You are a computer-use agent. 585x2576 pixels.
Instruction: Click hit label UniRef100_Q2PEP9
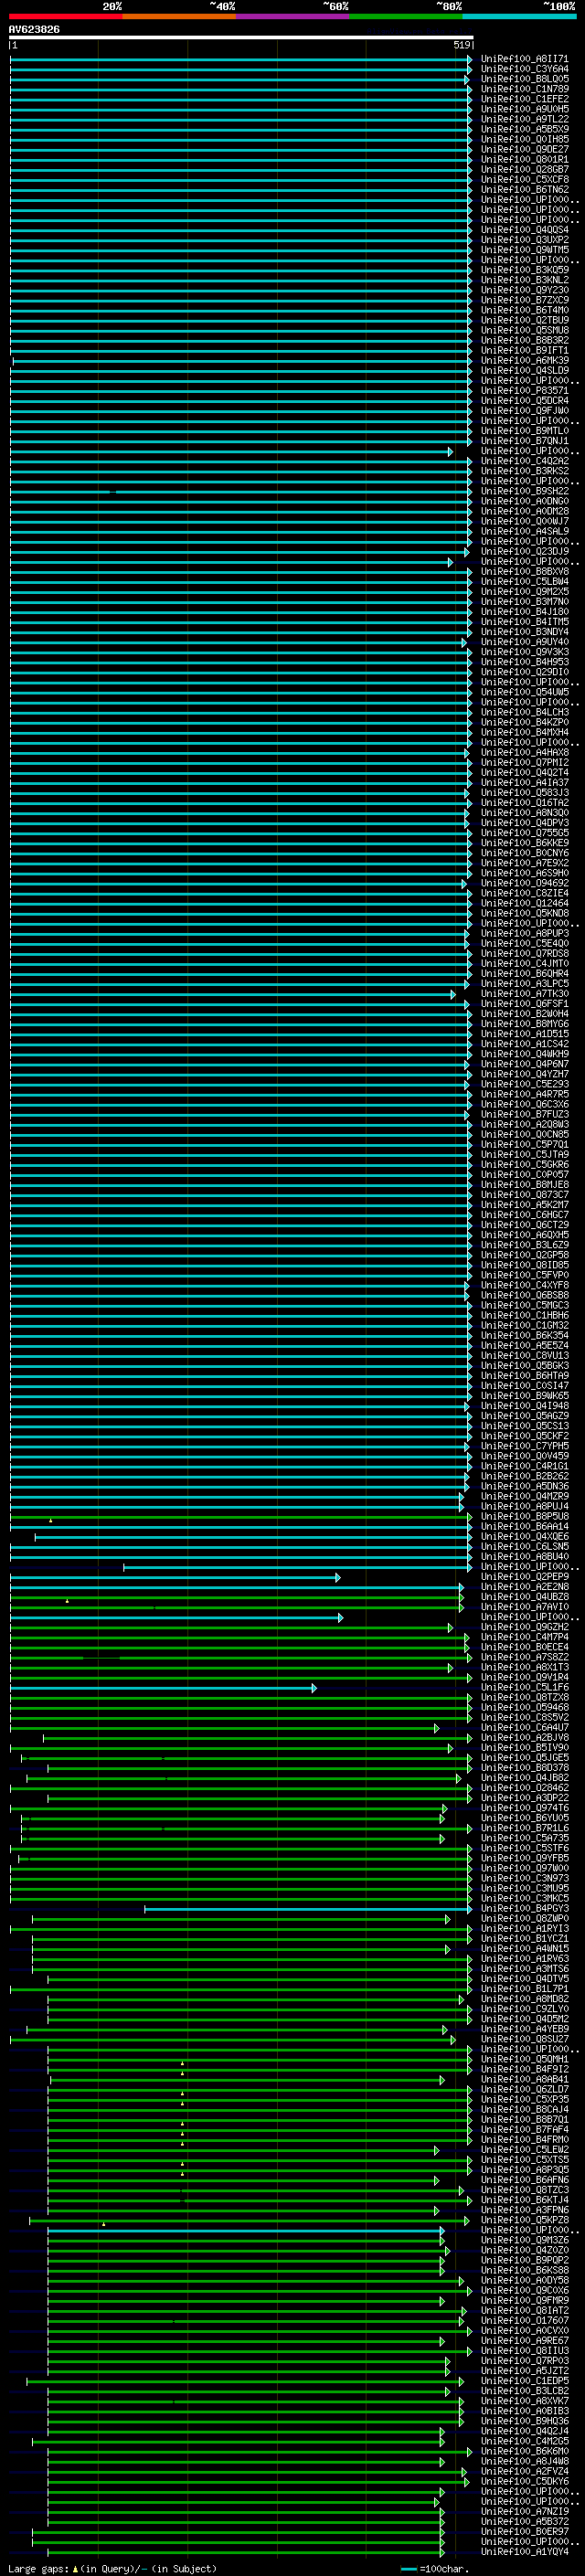coord(525,1577)
